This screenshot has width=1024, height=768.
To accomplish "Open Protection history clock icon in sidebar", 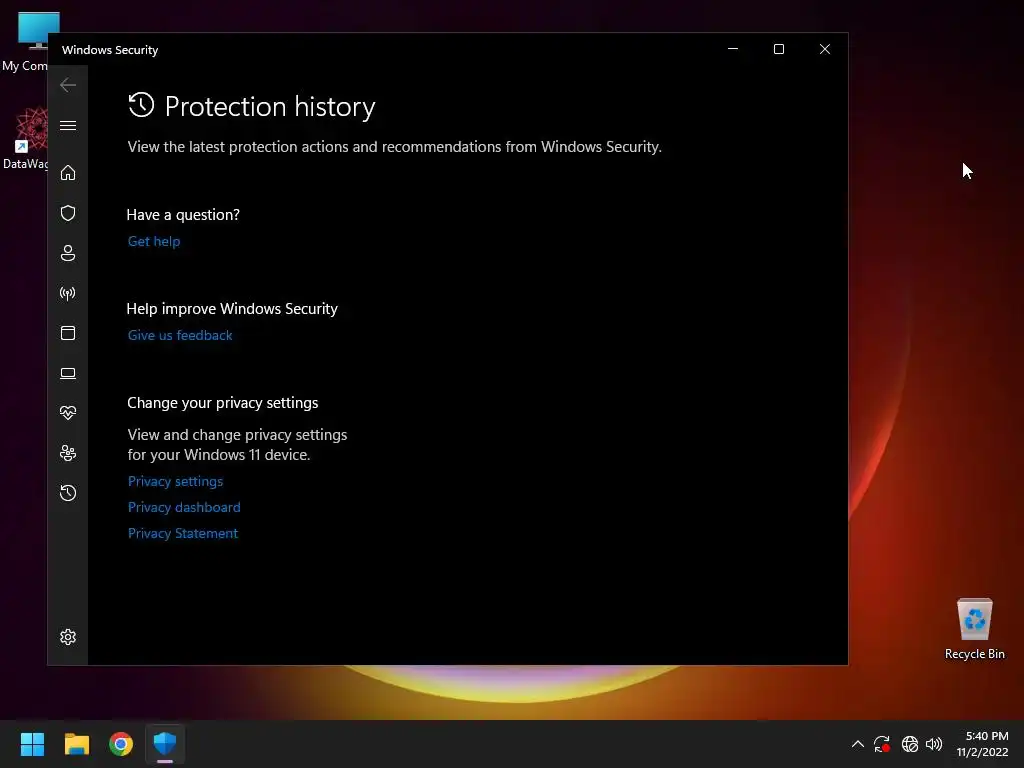I will coord(68,492).
